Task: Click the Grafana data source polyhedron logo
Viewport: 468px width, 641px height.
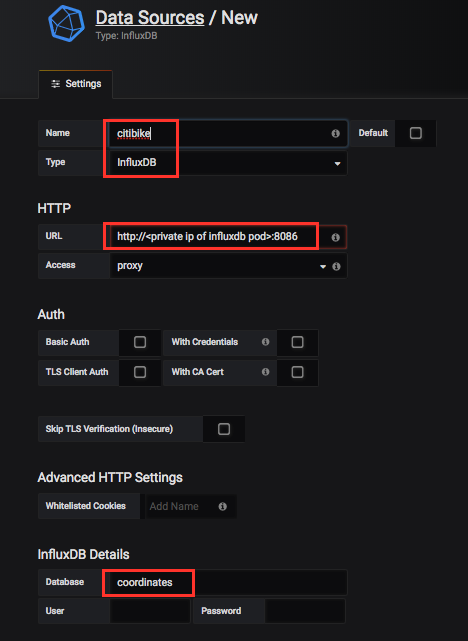Action: tap(66, 23)
